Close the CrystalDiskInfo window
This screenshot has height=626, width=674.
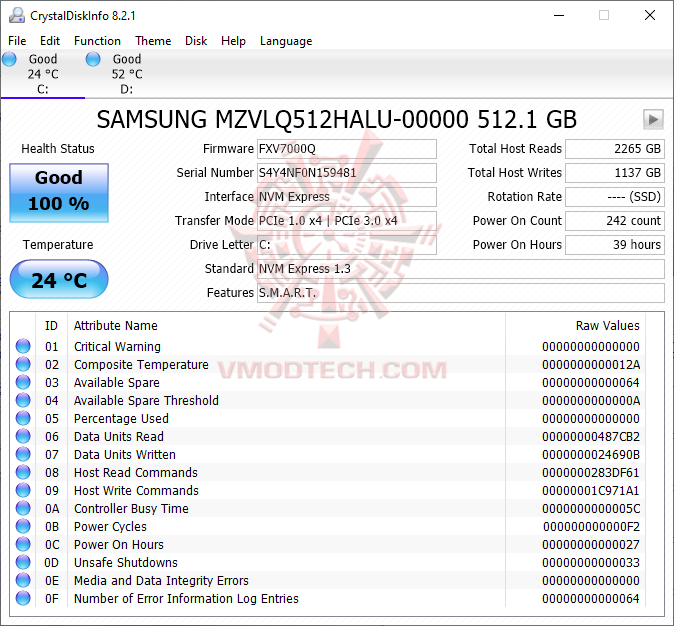(x=649, y=15)
